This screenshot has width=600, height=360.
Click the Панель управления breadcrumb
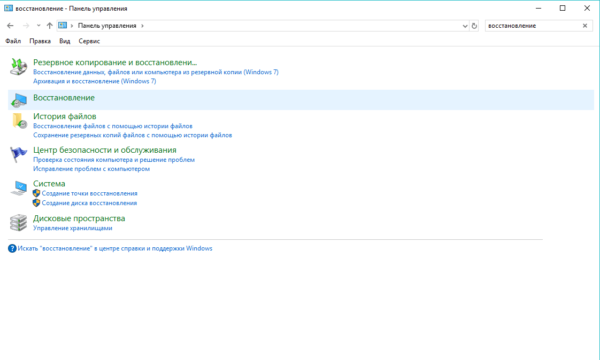click(x=107, y=26)
